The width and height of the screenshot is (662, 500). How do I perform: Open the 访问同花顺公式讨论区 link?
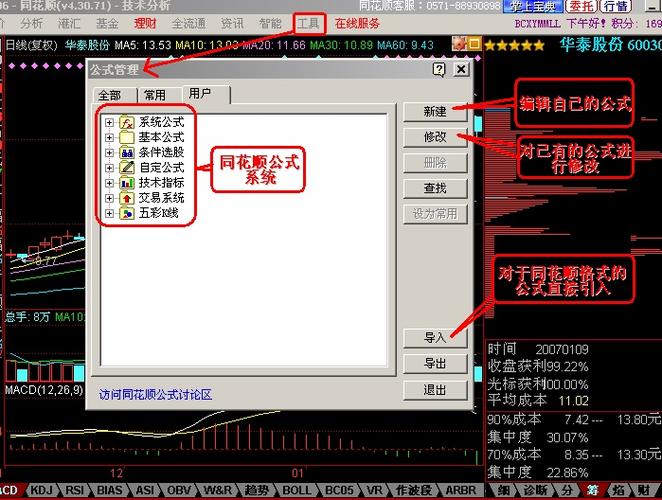[155, 395]
